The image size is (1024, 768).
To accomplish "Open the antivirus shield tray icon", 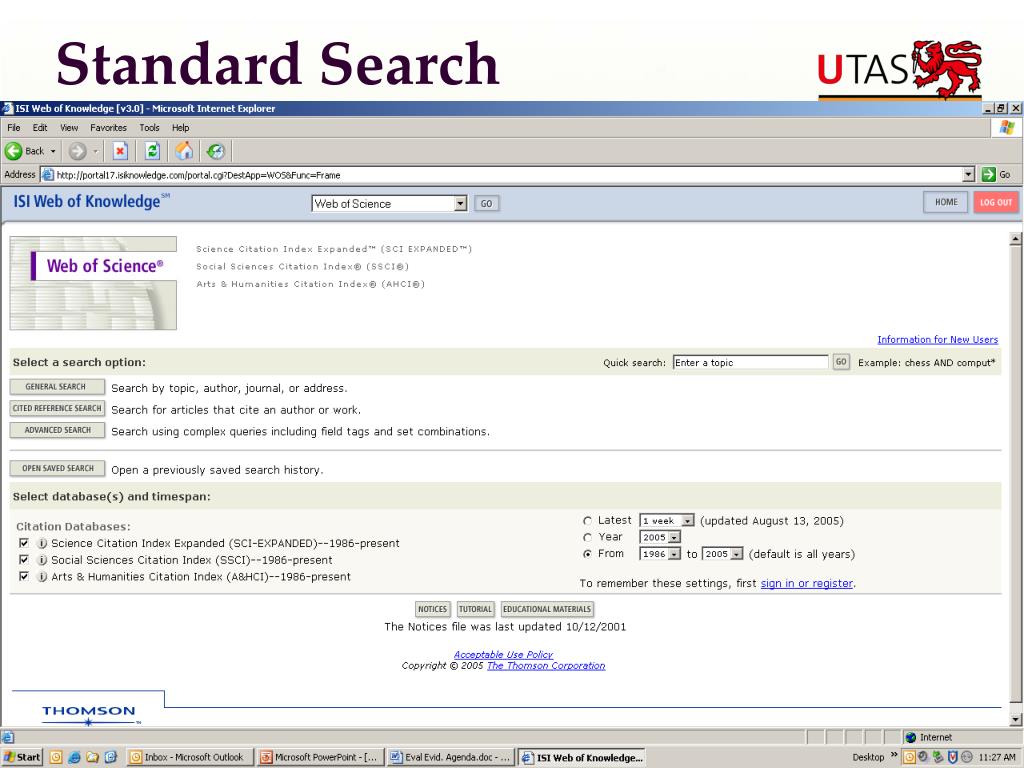I will pos(953,757).
